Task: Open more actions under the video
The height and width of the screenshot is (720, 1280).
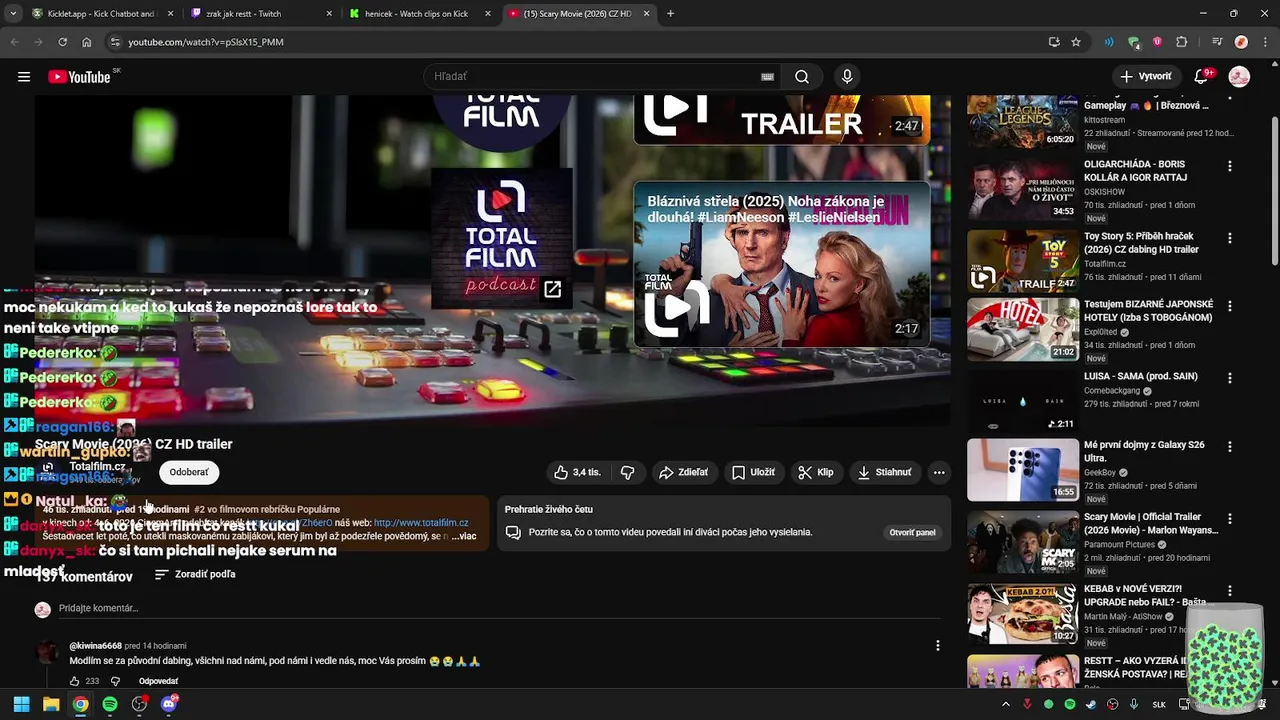Action: 938,472
